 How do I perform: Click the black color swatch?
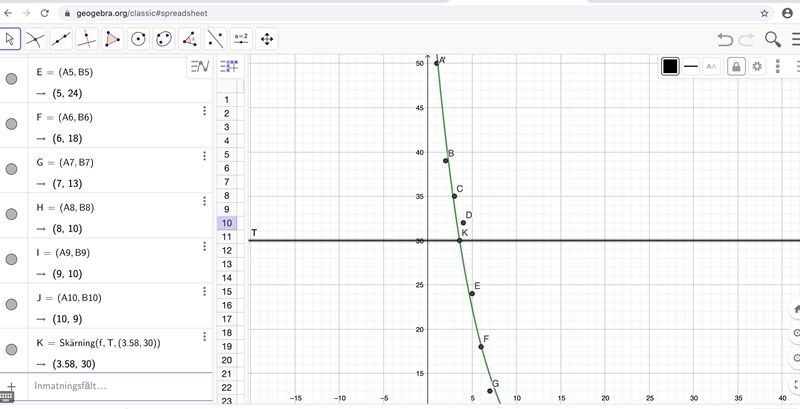coord(670,66)
